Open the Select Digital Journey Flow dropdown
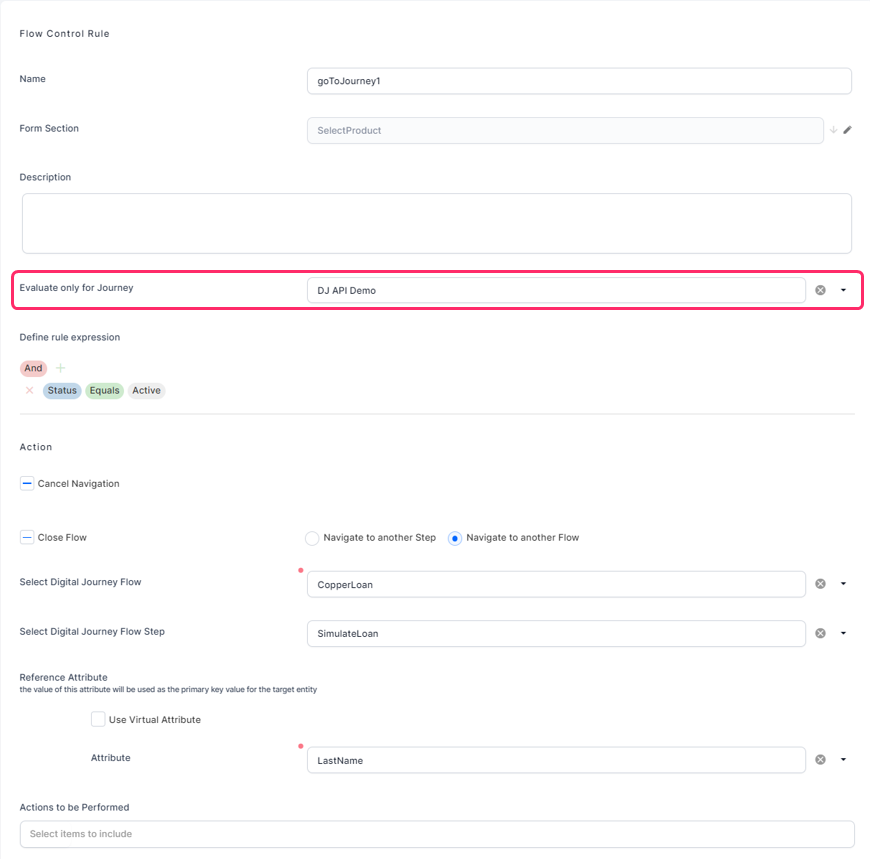 843,584
